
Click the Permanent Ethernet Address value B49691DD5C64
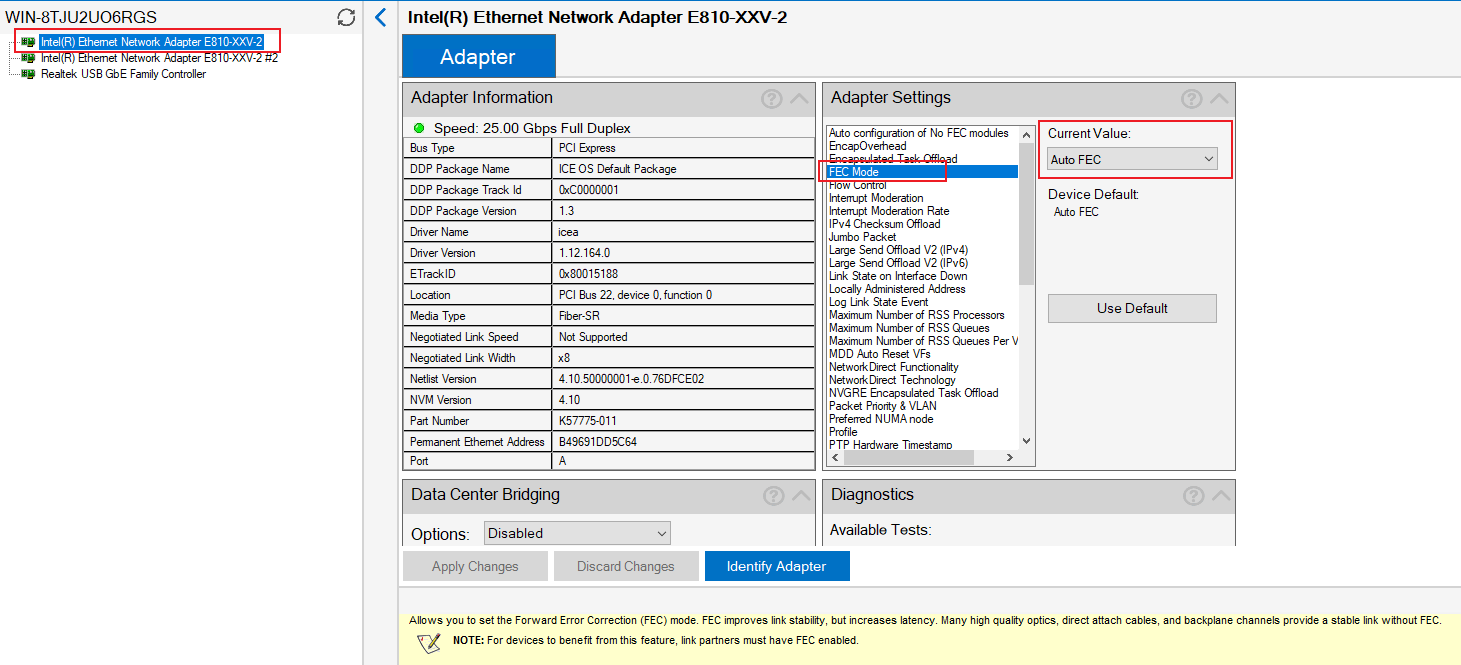pos(598,442)
